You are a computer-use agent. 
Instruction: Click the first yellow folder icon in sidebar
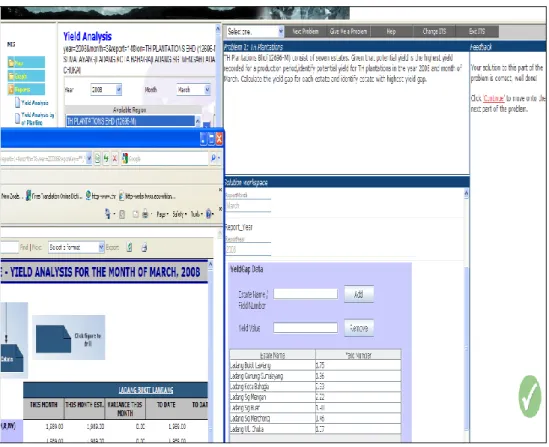pos(11,63)
